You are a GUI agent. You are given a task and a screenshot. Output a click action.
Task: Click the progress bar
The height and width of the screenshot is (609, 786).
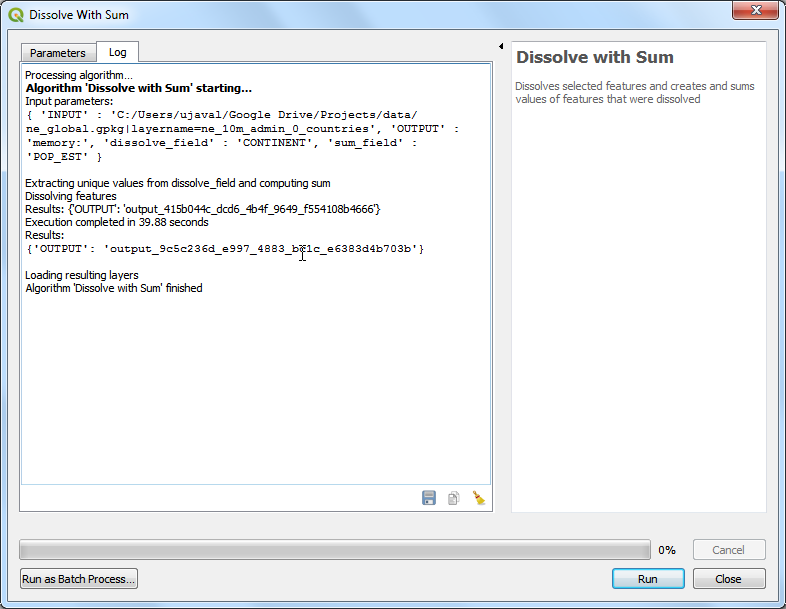pos(335,550)
